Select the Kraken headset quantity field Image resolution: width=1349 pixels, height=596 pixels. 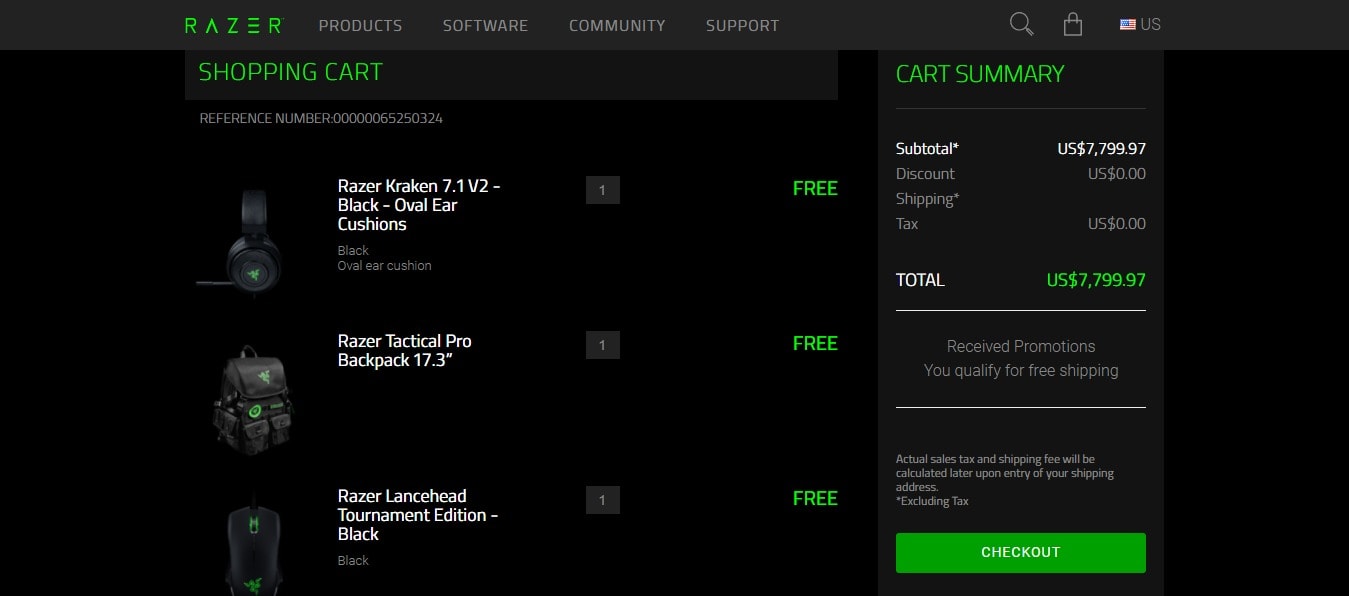click(603, 190)
